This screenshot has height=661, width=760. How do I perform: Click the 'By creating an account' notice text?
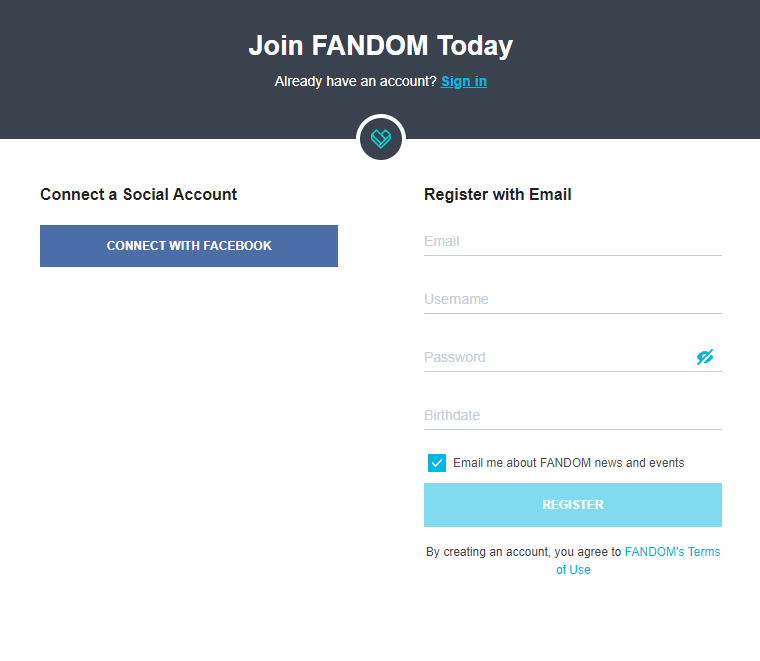(x=522, y=552)
